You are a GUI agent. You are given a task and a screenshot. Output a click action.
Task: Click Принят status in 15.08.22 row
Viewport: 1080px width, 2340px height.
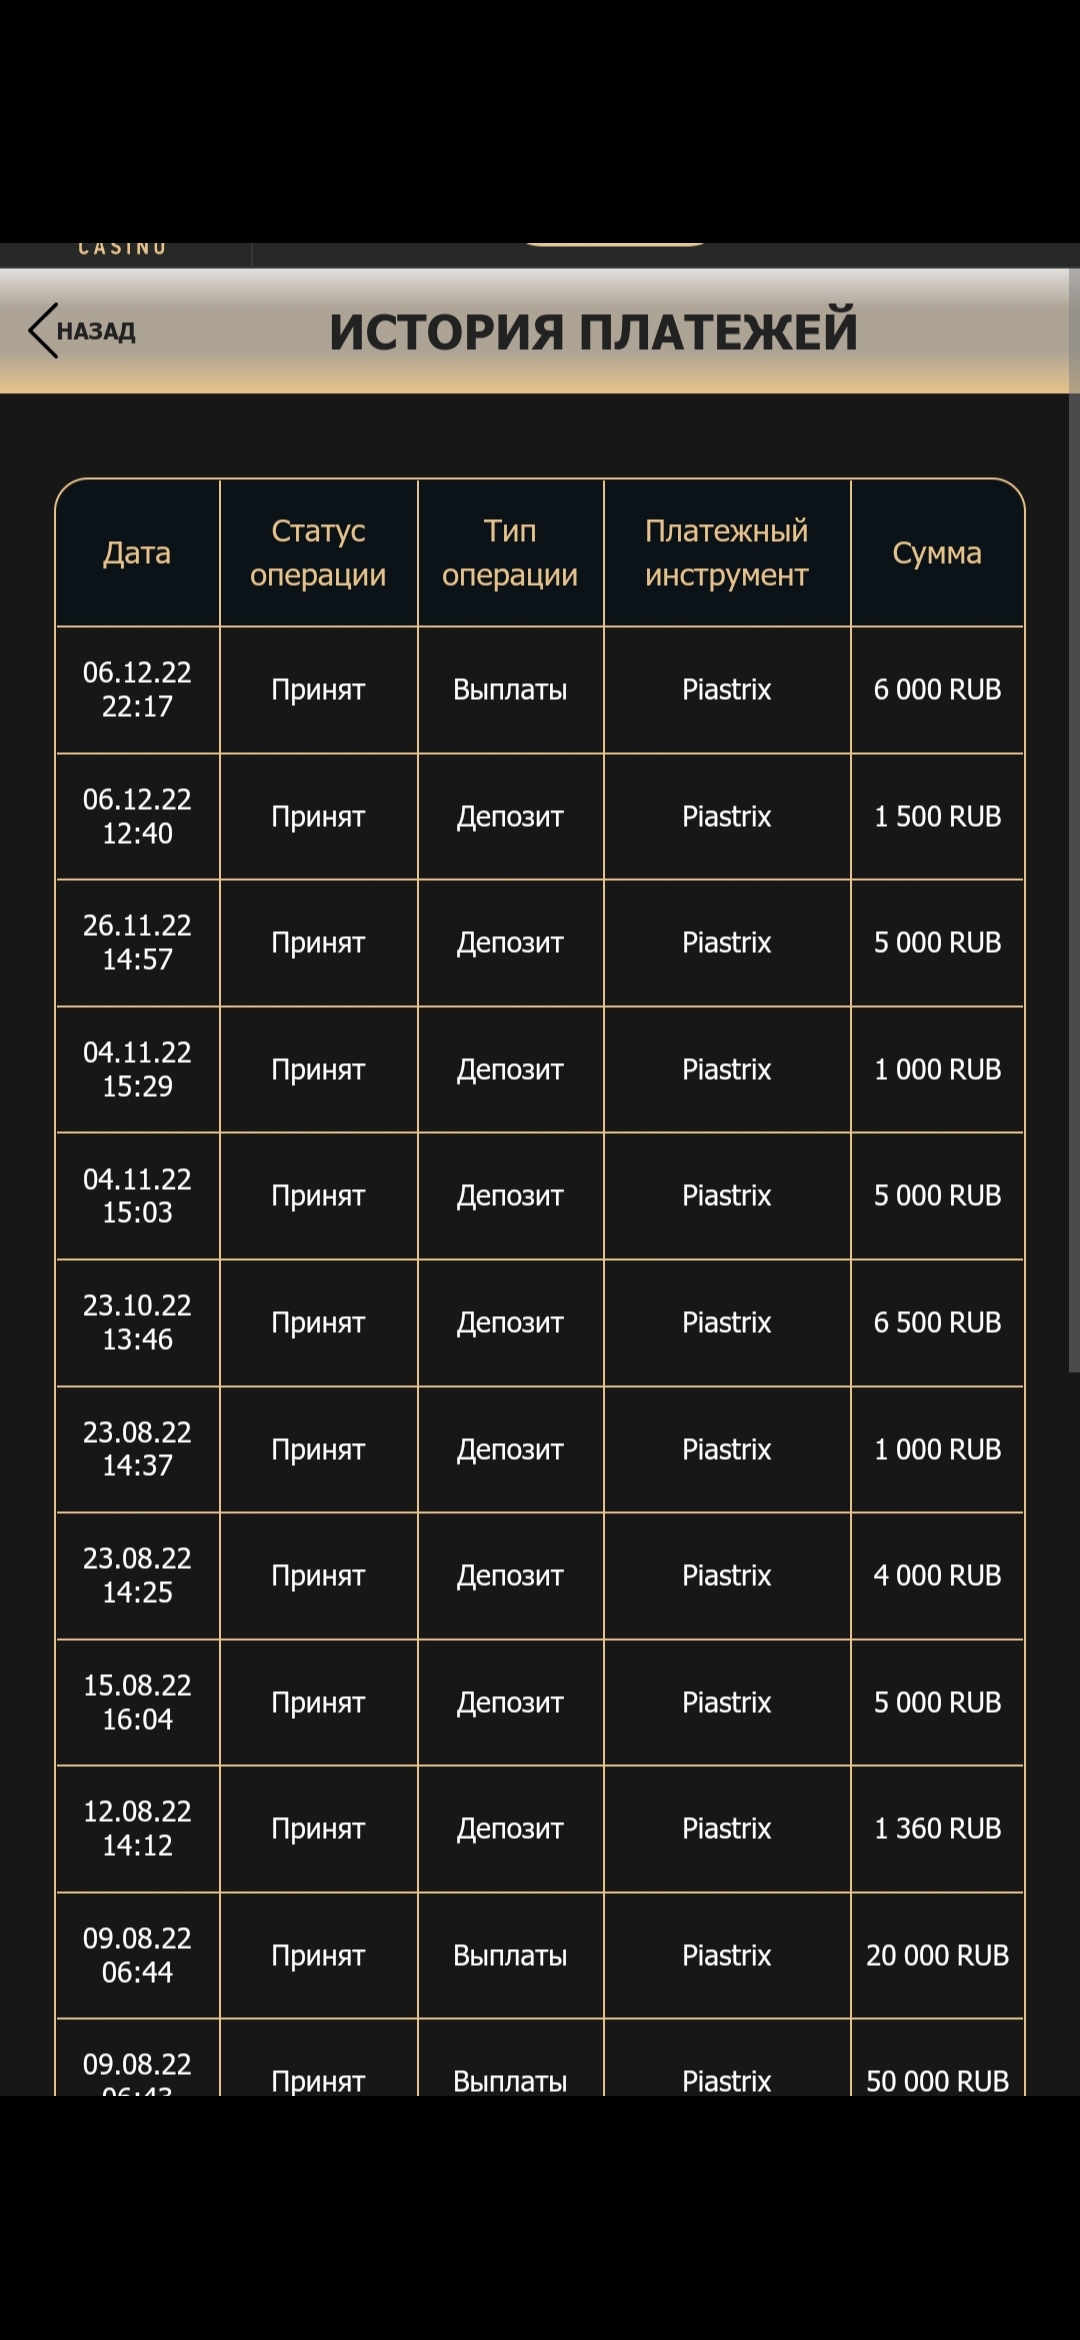[318, 1703]
